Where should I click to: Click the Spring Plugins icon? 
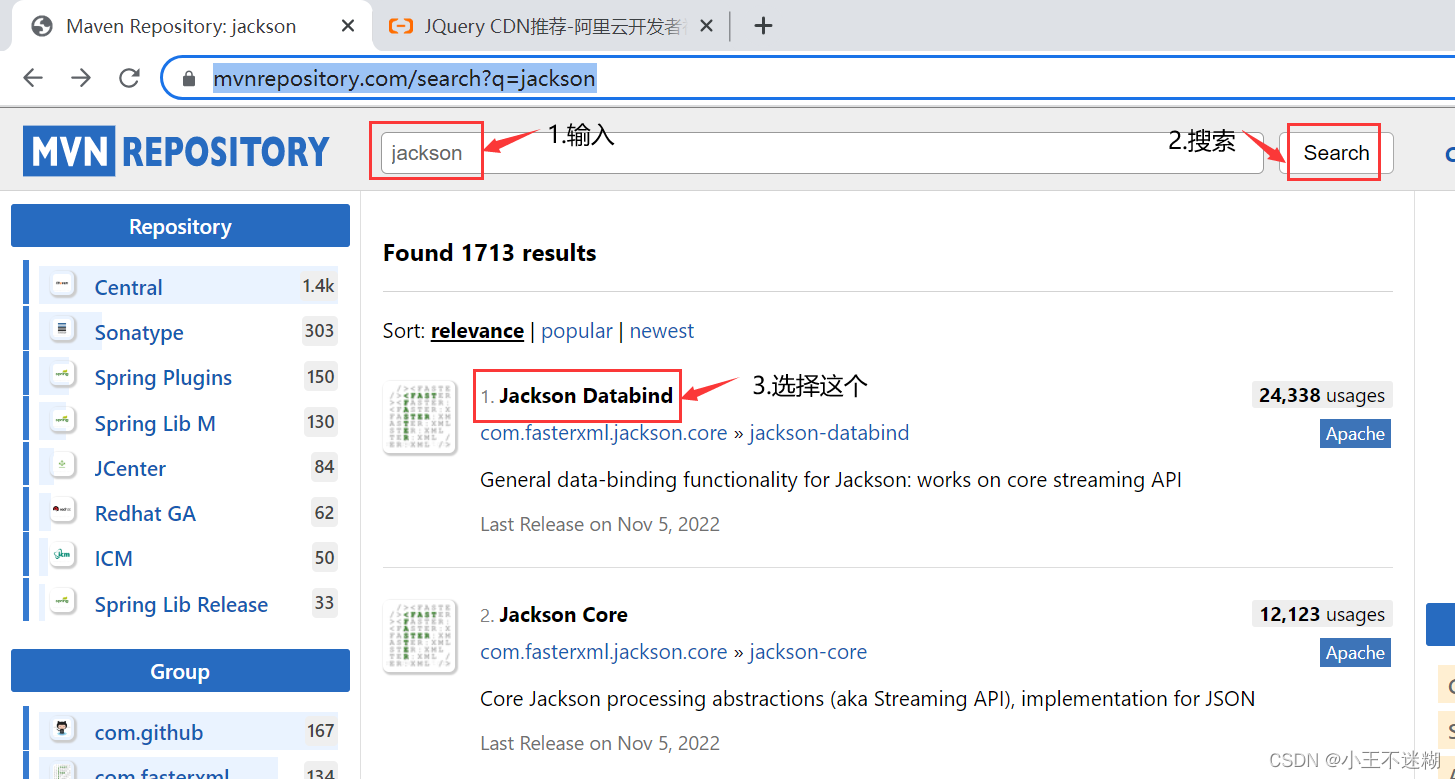[63, 376]
